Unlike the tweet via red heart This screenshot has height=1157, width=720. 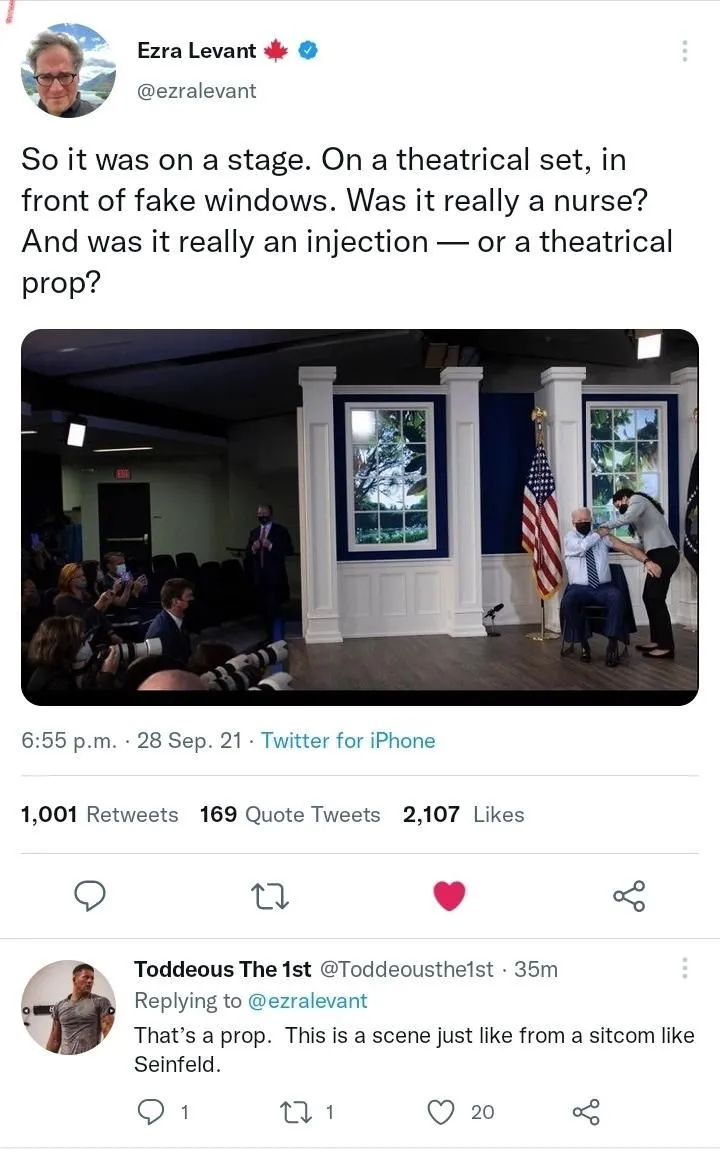449,895
